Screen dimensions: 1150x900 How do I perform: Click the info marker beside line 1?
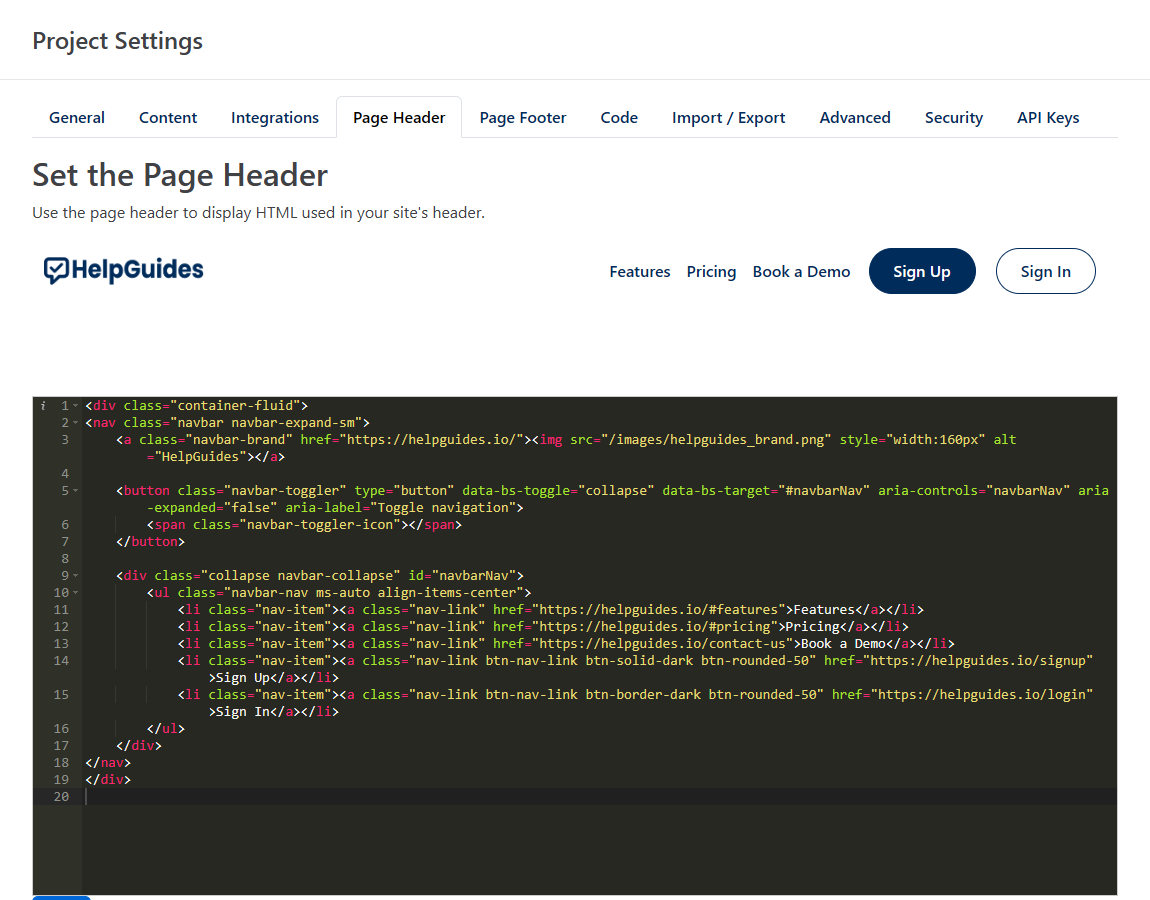pos(43,406)
